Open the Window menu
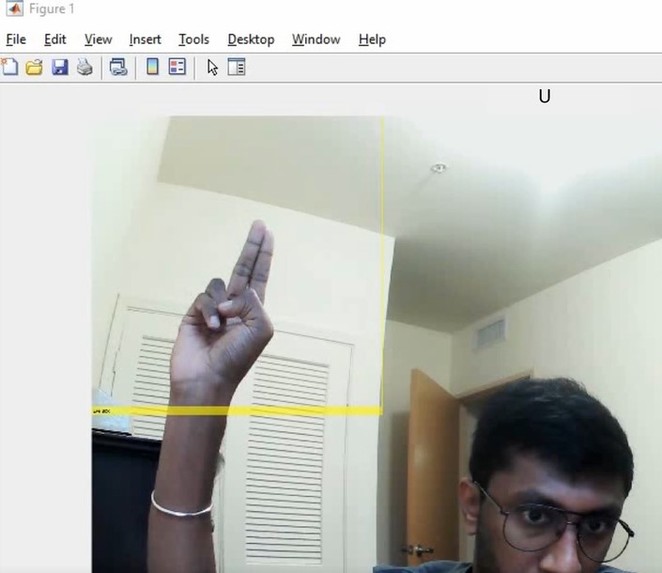The height and width of the screenshot is (573, 662). pyautogui.click(x=316, y=40)
